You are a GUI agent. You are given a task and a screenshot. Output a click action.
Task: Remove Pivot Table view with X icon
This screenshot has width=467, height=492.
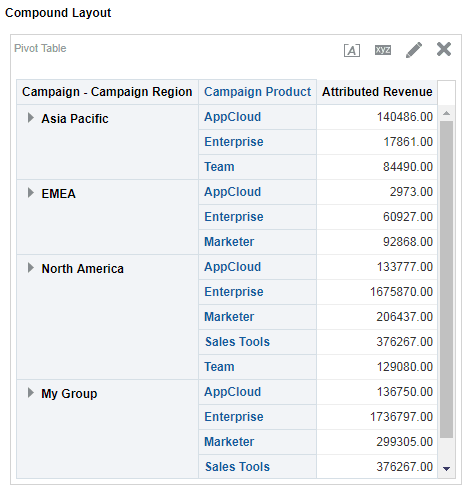444,49
